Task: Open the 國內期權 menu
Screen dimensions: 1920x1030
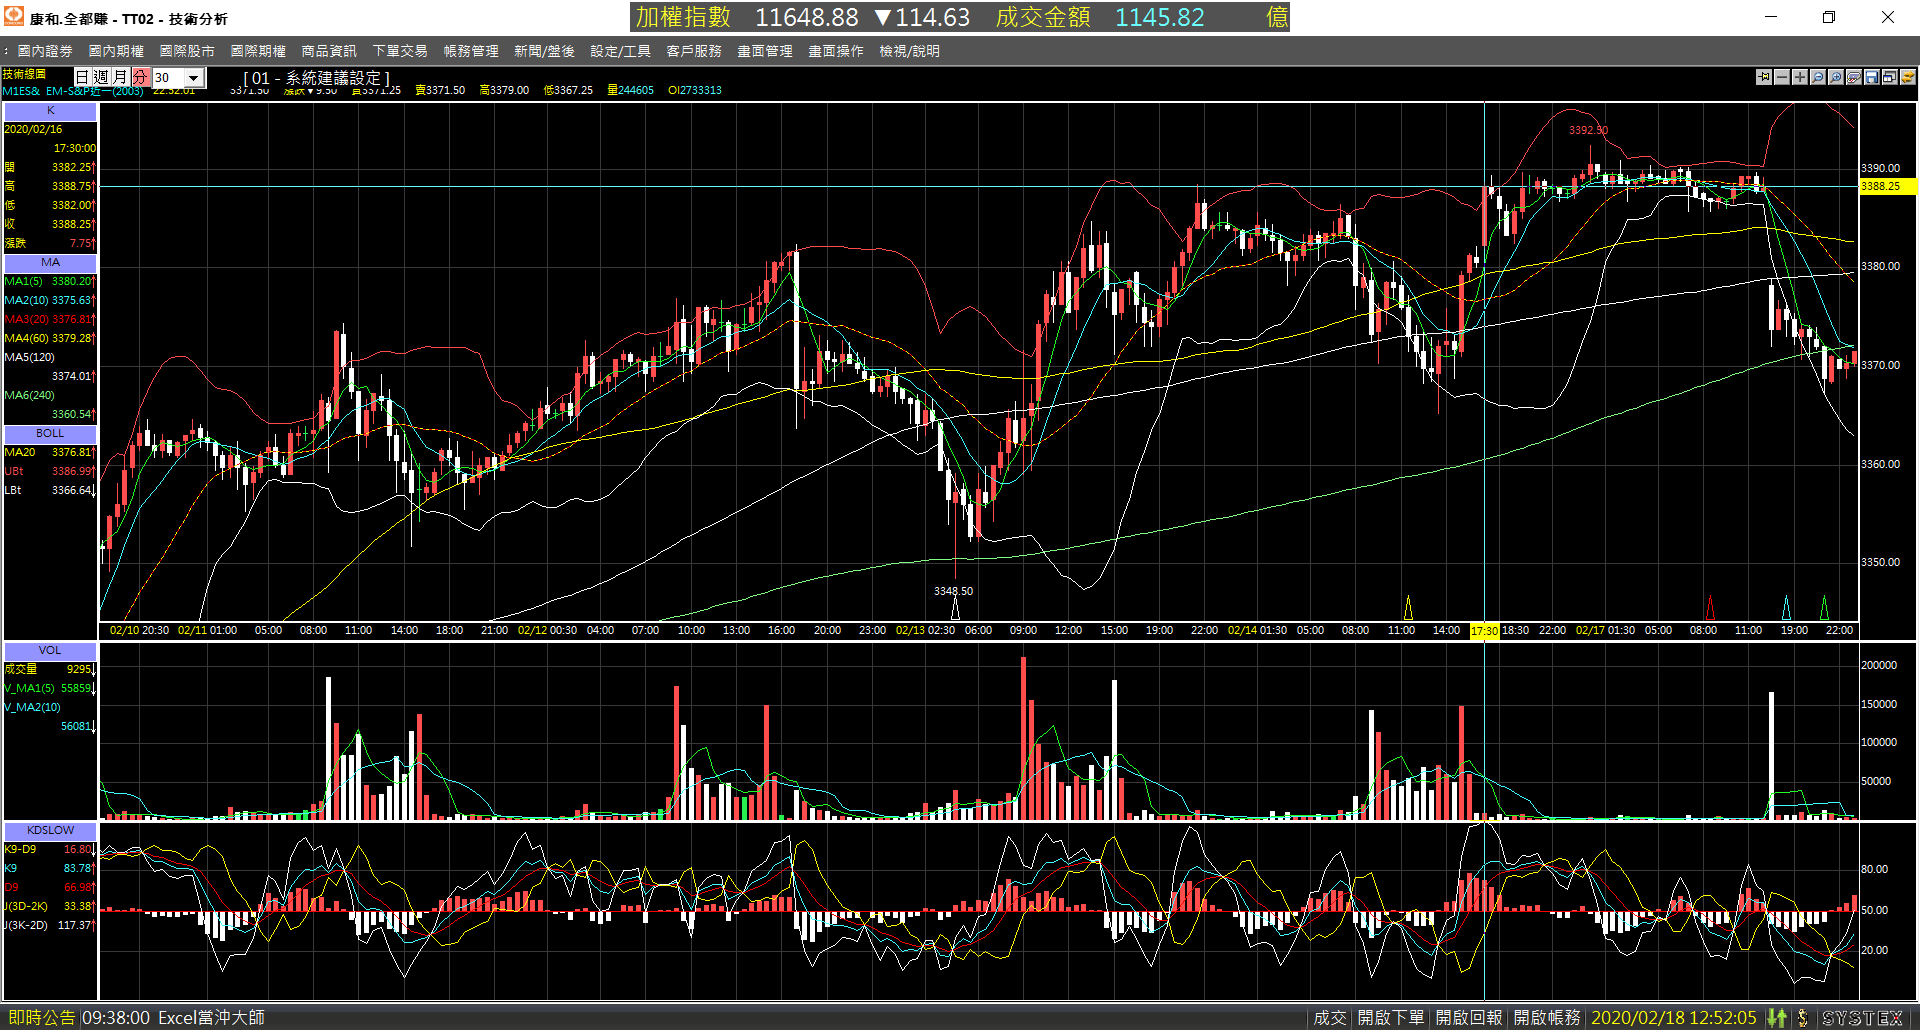Action: tap(116, 51)
